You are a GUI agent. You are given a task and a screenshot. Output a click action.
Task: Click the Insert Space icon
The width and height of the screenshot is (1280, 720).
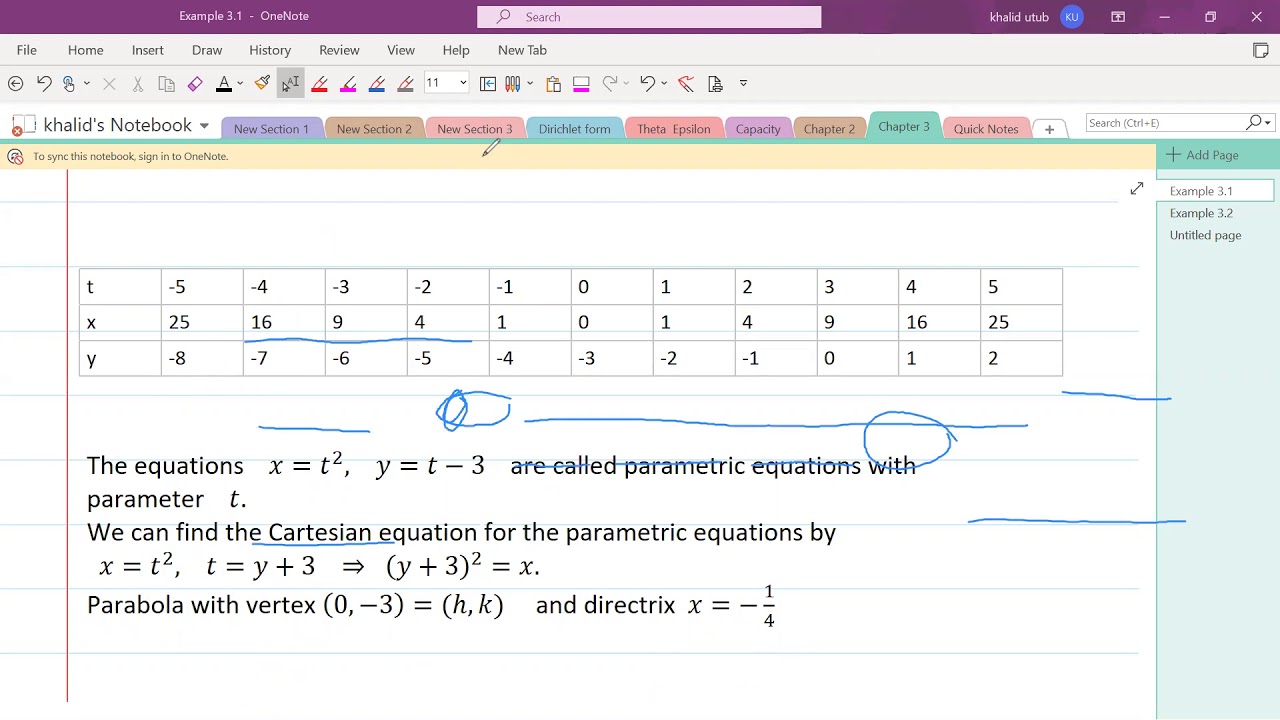pyautogui.click(x=488, y=84)
